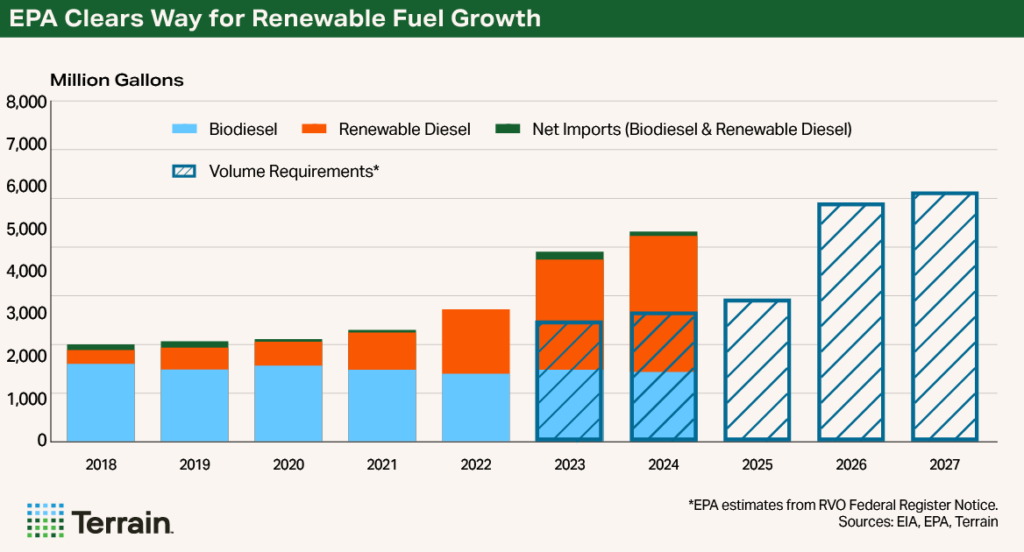Click the 'Renewable Diesel' legend label

[404, 129]
